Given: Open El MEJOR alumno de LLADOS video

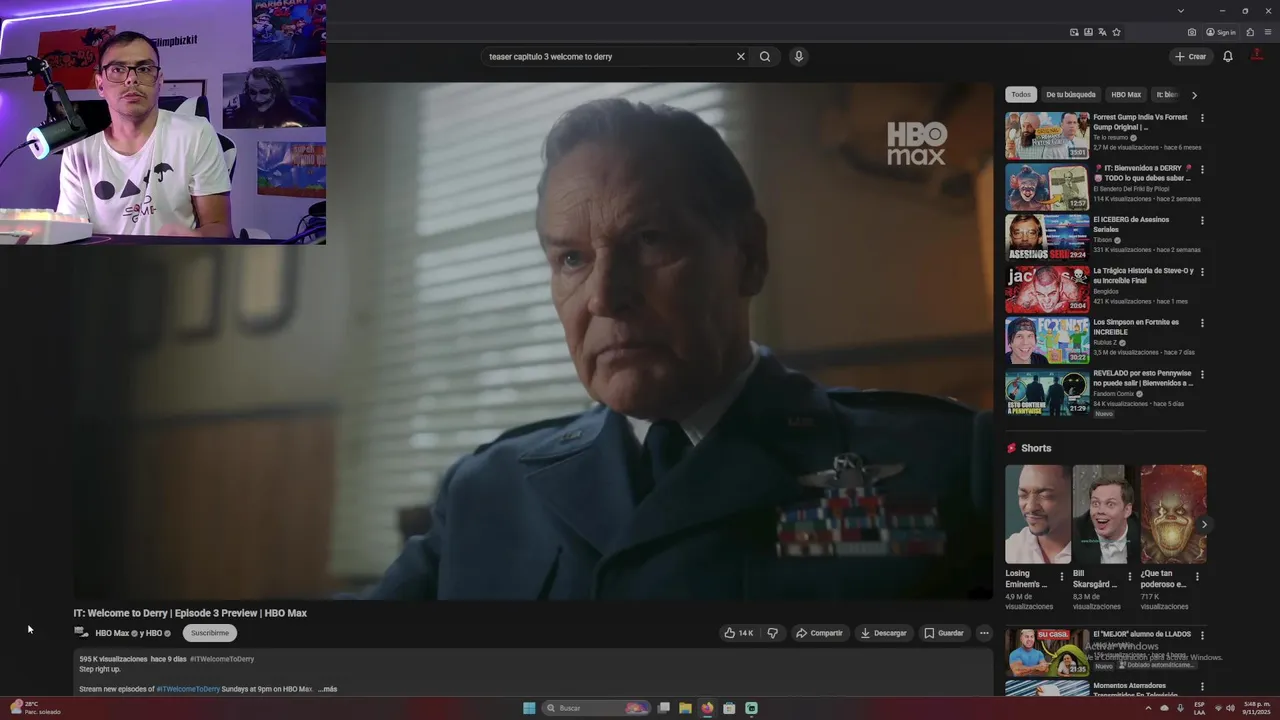Looking at the screenshot, I should (1047, 652).
